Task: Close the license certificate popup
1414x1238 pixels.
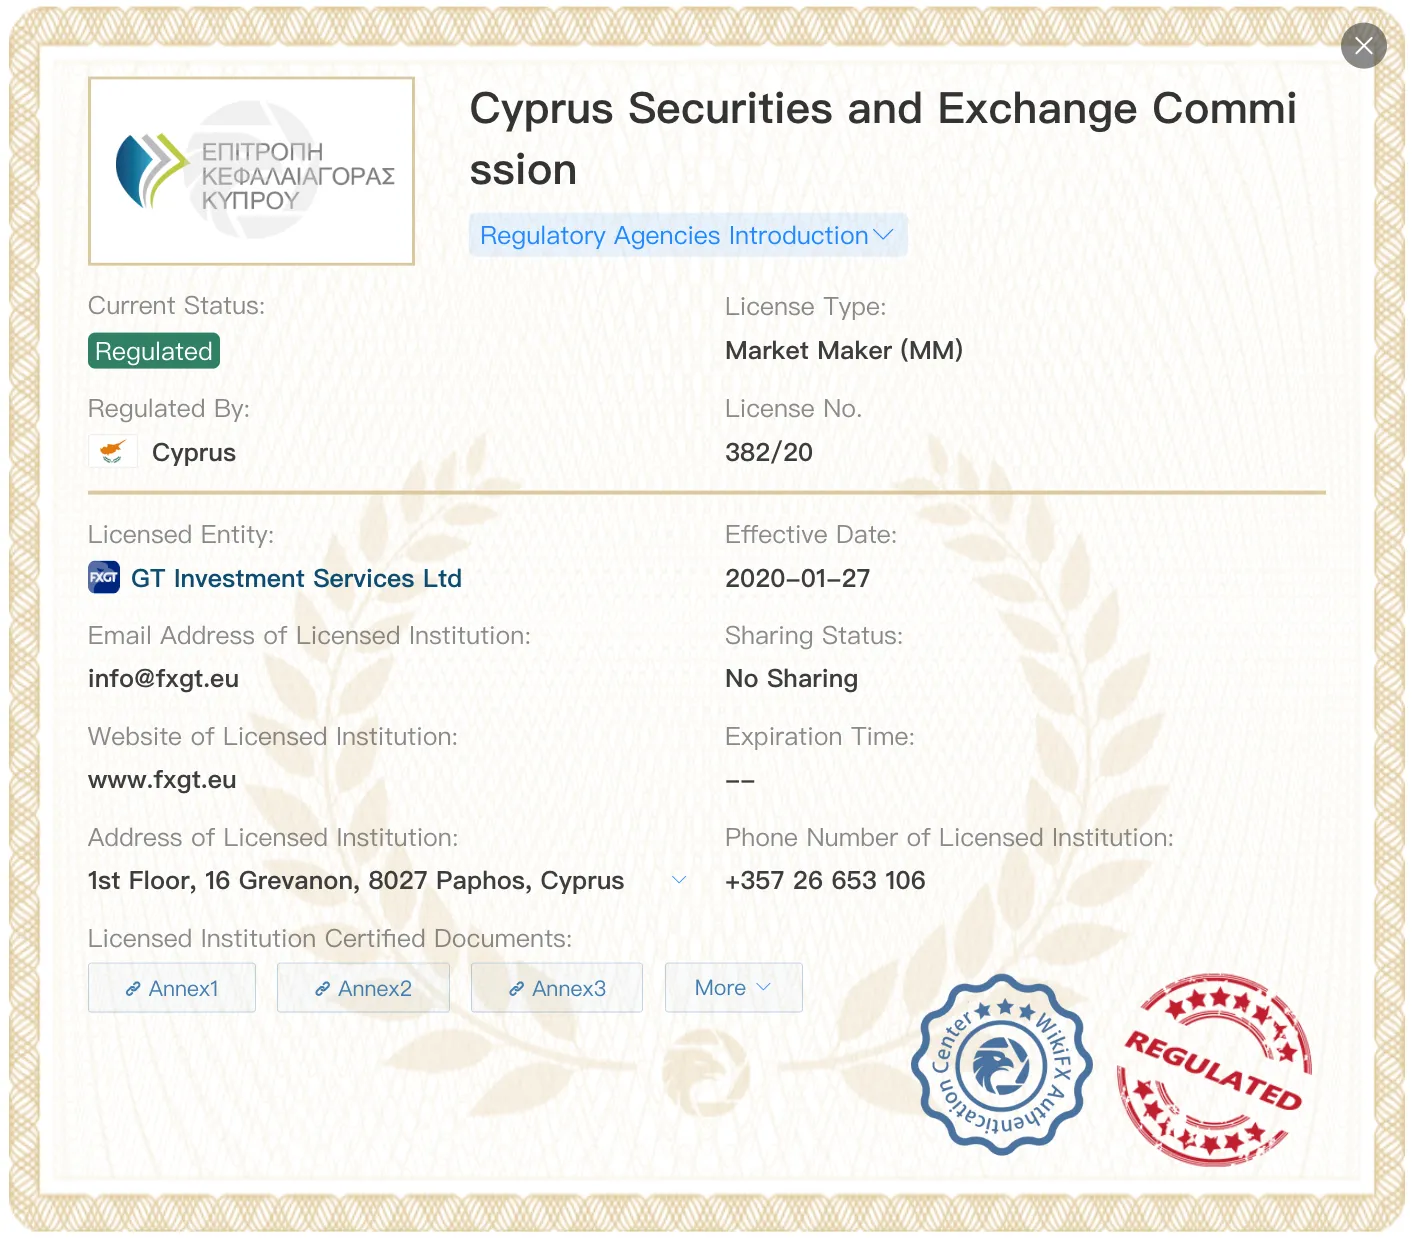Action: [x=1363, y=46]
